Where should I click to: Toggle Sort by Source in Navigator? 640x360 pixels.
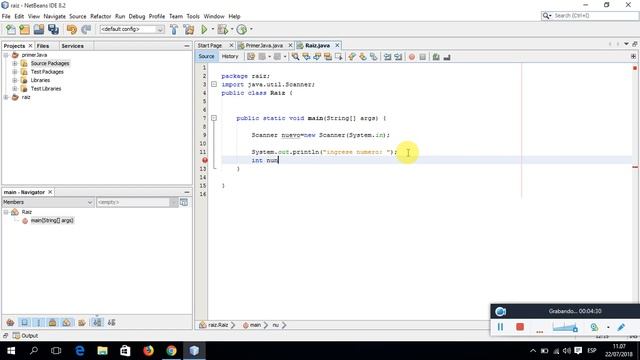tap(111, 322)
